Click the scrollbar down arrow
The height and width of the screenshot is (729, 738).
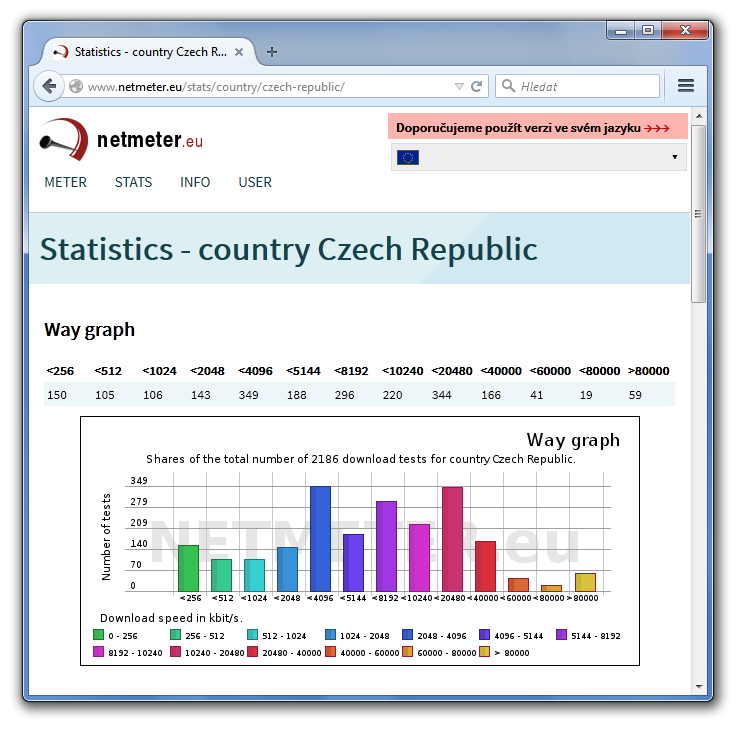click(699, 687)
